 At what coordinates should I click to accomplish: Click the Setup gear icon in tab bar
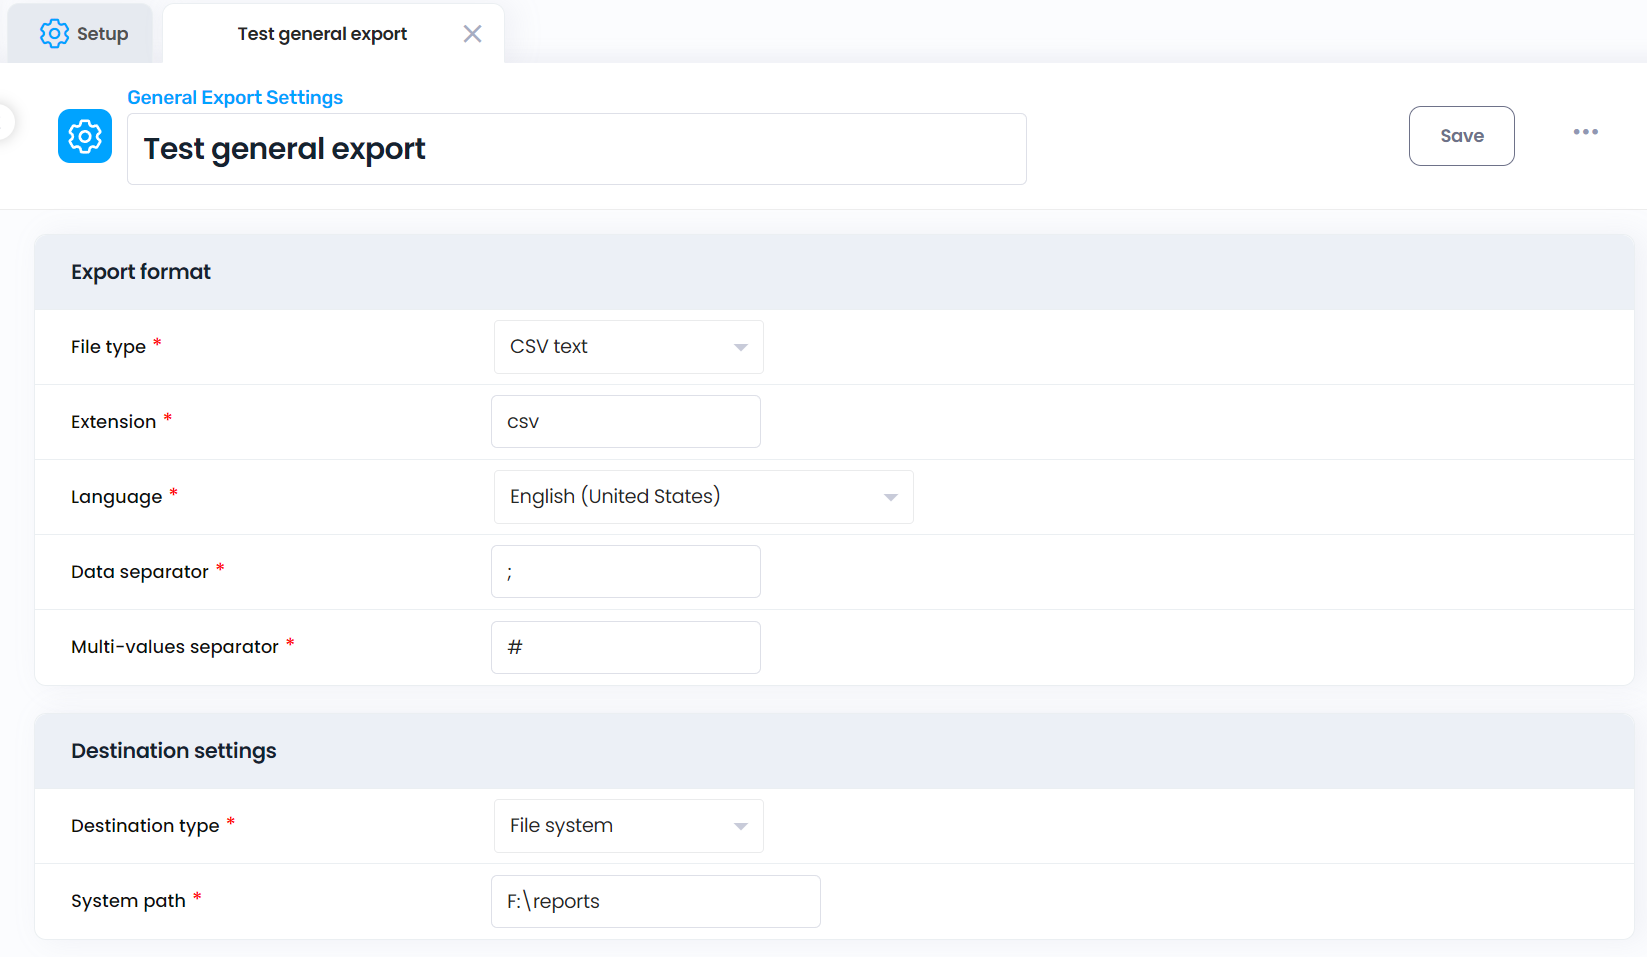[x=54, y=34]
